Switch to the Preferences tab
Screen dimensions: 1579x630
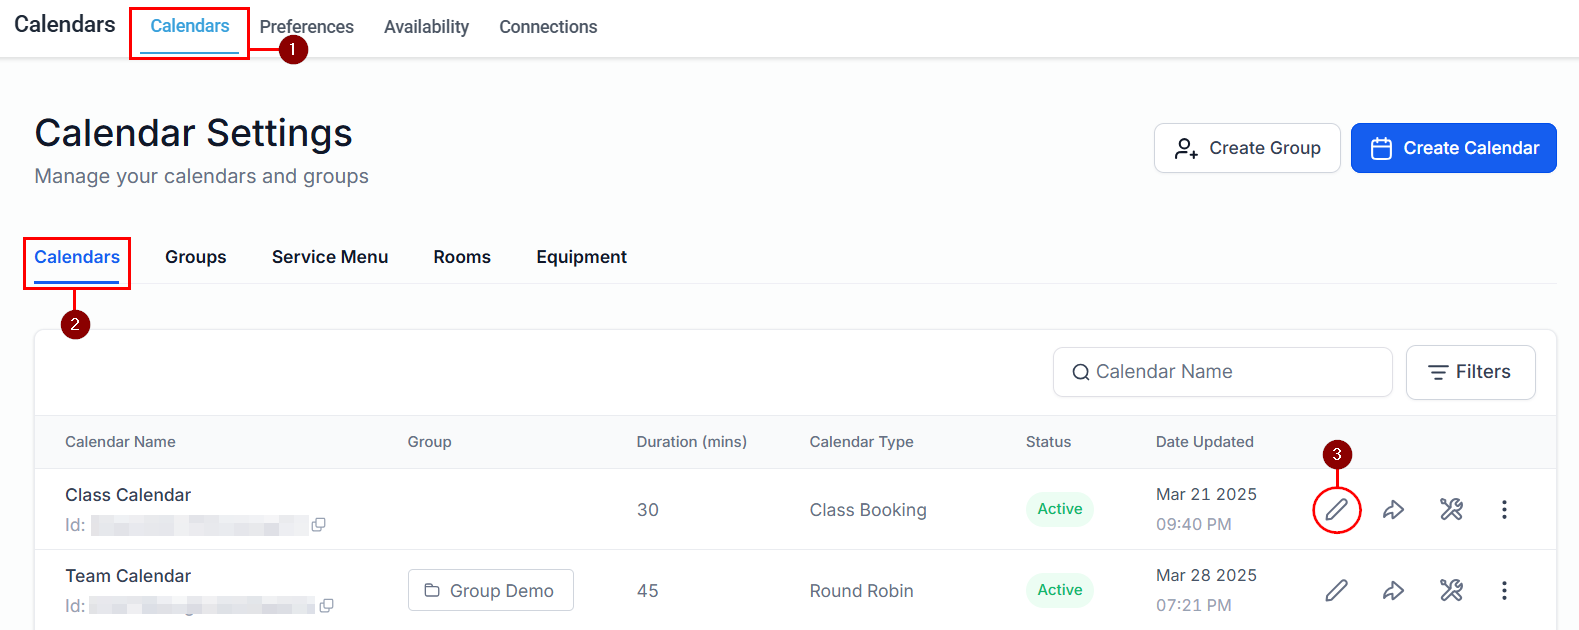306,27
